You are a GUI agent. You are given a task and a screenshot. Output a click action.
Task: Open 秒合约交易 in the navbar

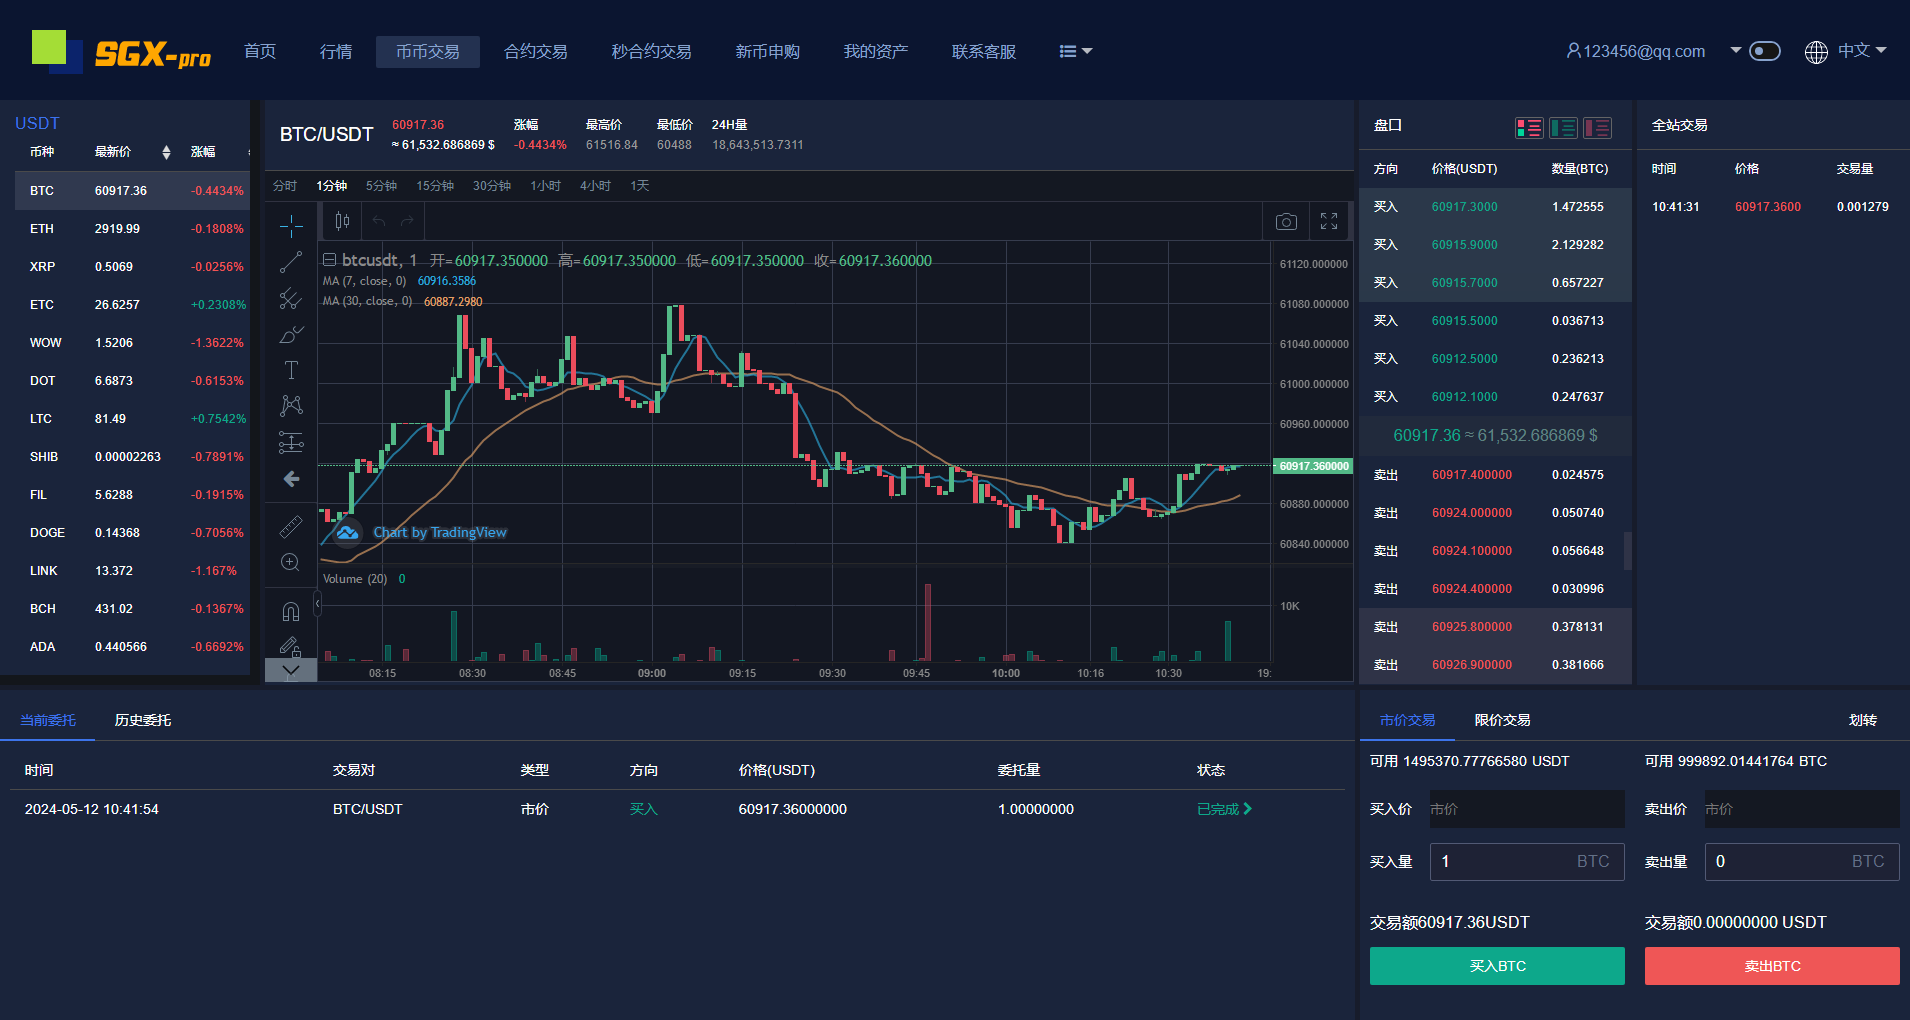652,51
